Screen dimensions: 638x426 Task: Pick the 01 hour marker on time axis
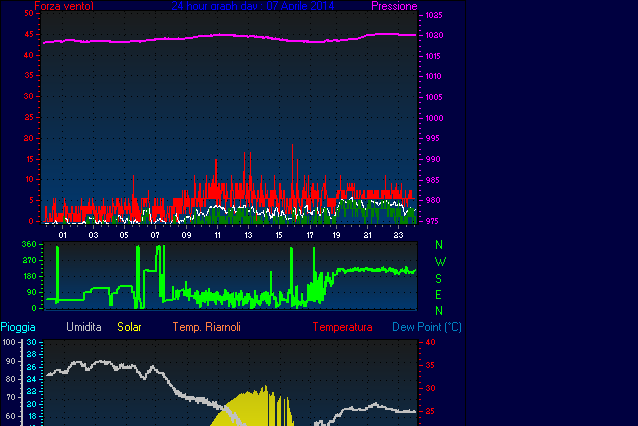coord(63,235)
